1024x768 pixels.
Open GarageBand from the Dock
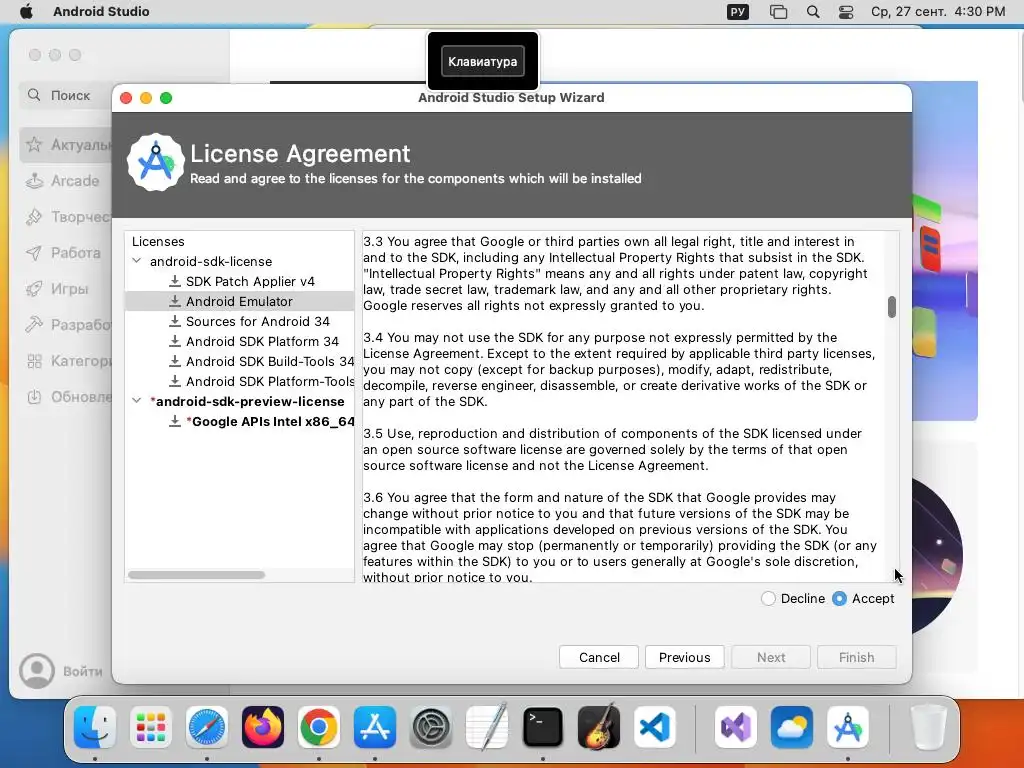tap(599, 727)
